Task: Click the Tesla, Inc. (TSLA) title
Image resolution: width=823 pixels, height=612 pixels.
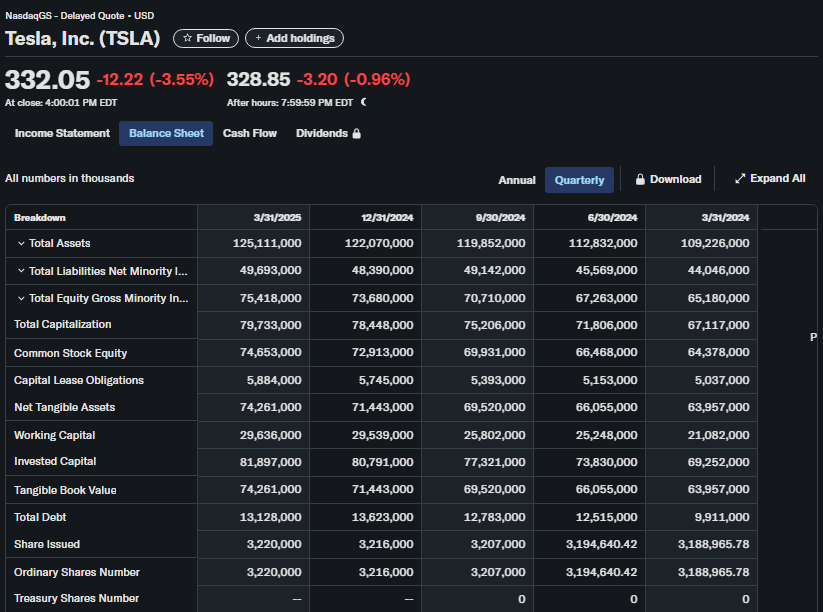Action: (x=82, y=38)
